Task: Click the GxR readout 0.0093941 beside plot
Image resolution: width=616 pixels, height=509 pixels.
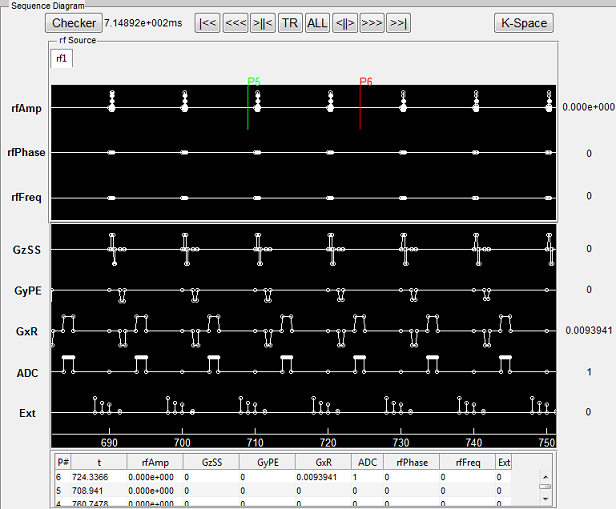Action: pyautogui.click(x=588, y=331)
